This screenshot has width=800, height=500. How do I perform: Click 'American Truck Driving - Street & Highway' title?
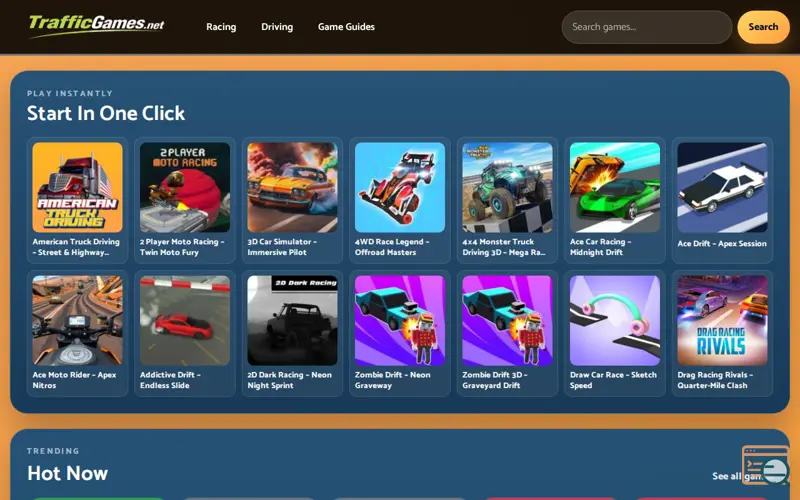[x=76, y=247]
